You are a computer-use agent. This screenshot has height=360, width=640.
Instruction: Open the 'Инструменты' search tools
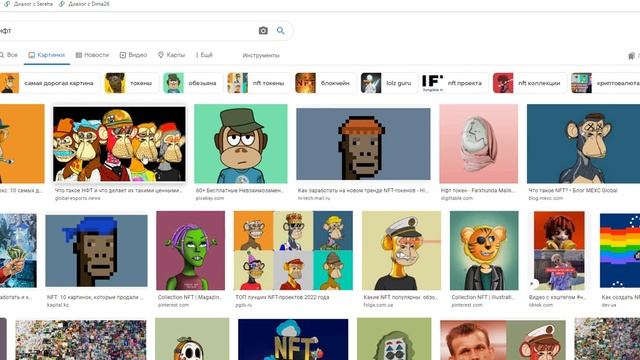pyautogui.click(x=261, y=55)
